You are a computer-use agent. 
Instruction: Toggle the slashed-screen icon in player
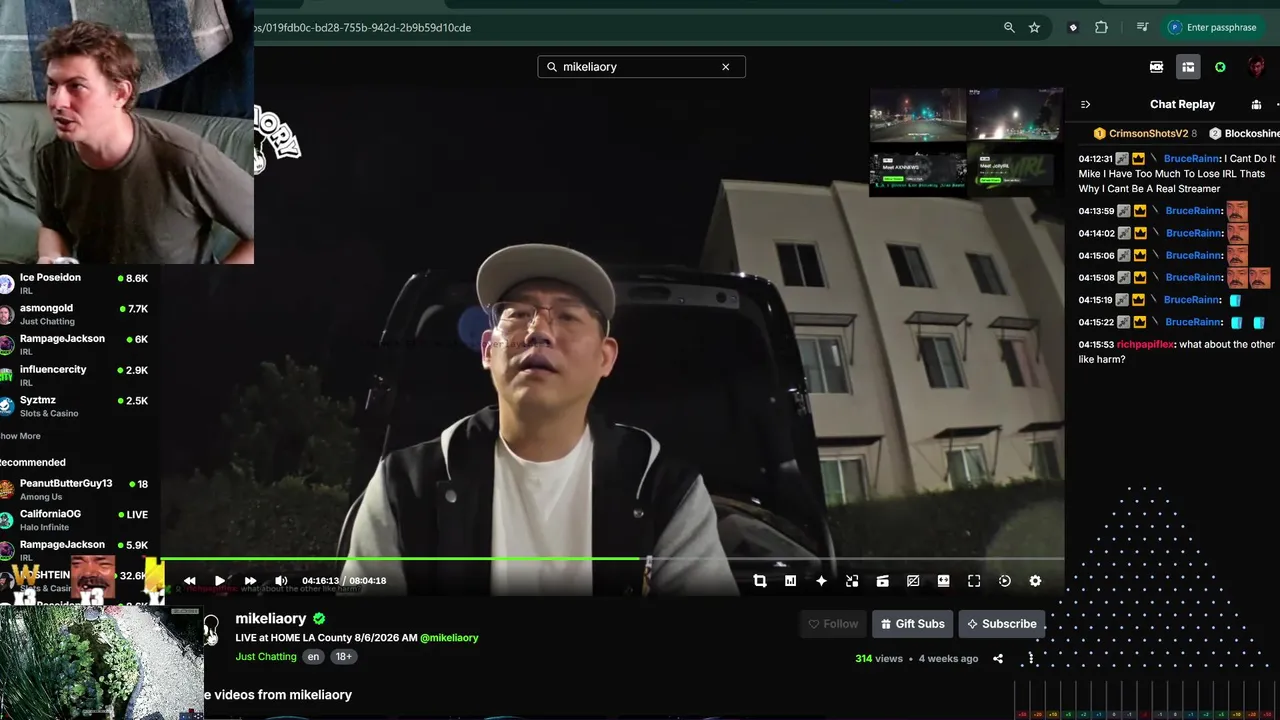coord(913,581)
